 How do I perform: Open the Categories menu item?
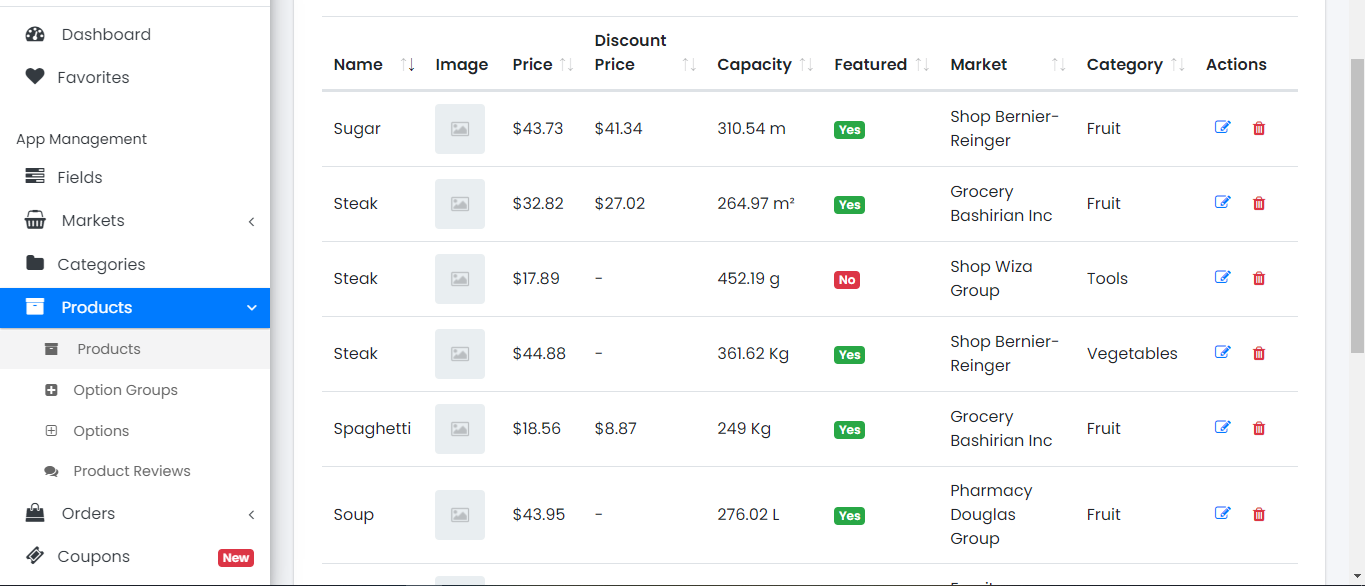(x=101, y=264)
